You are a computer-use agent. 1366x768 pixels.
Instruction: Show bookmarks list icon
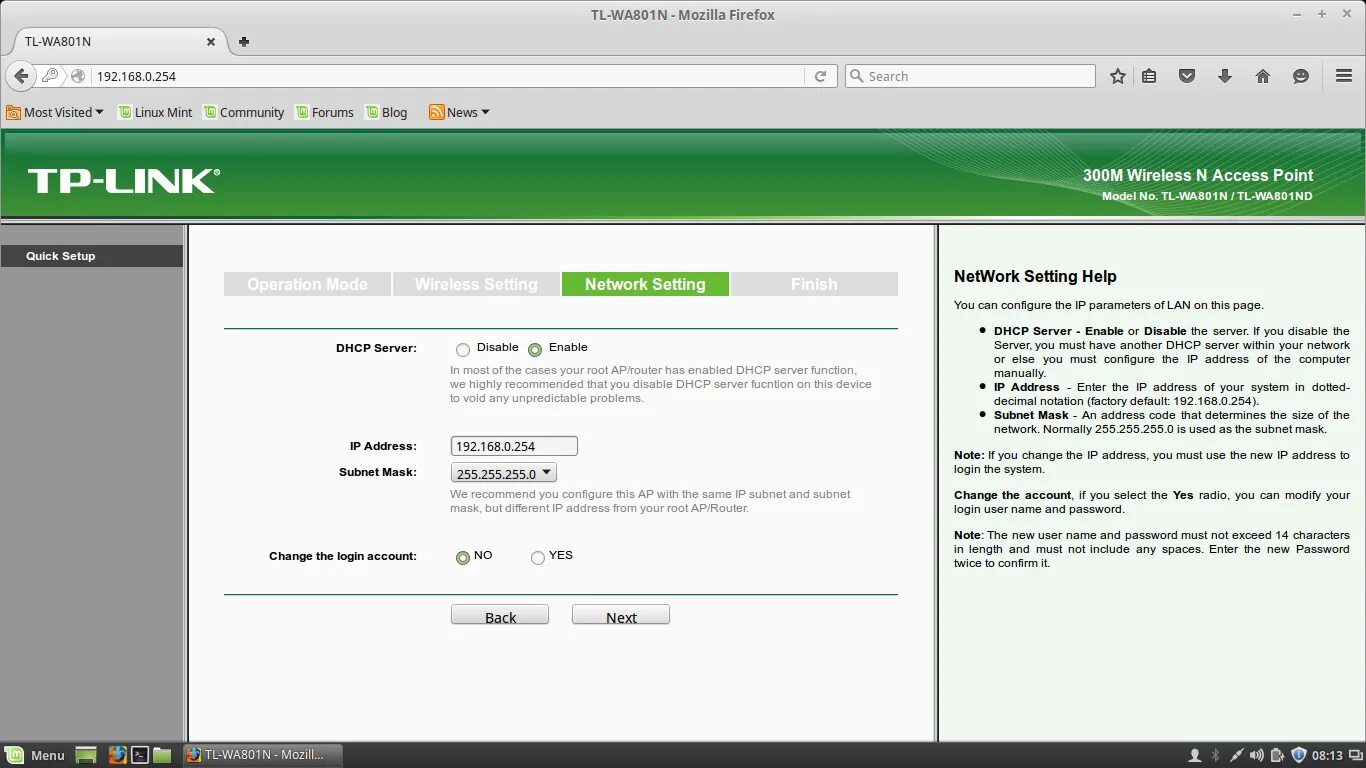click(x=1149, y=76)
